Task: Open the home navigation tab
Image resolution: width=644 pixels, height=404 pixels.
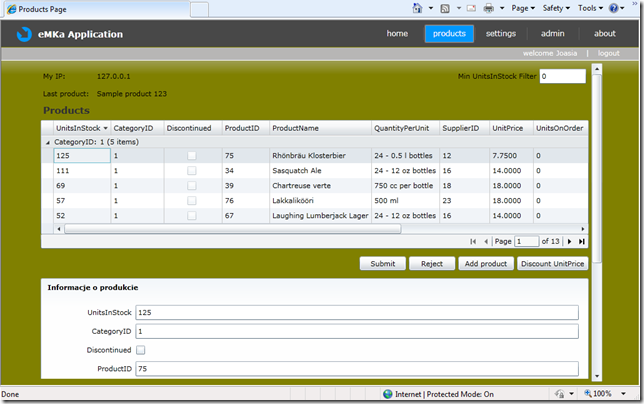Action: [397, 34]
